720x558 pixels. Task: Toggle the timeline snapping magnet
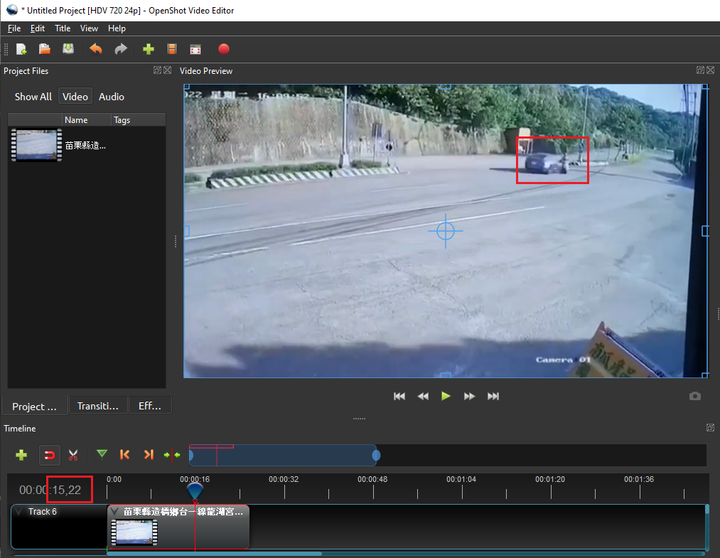[49, 455]
